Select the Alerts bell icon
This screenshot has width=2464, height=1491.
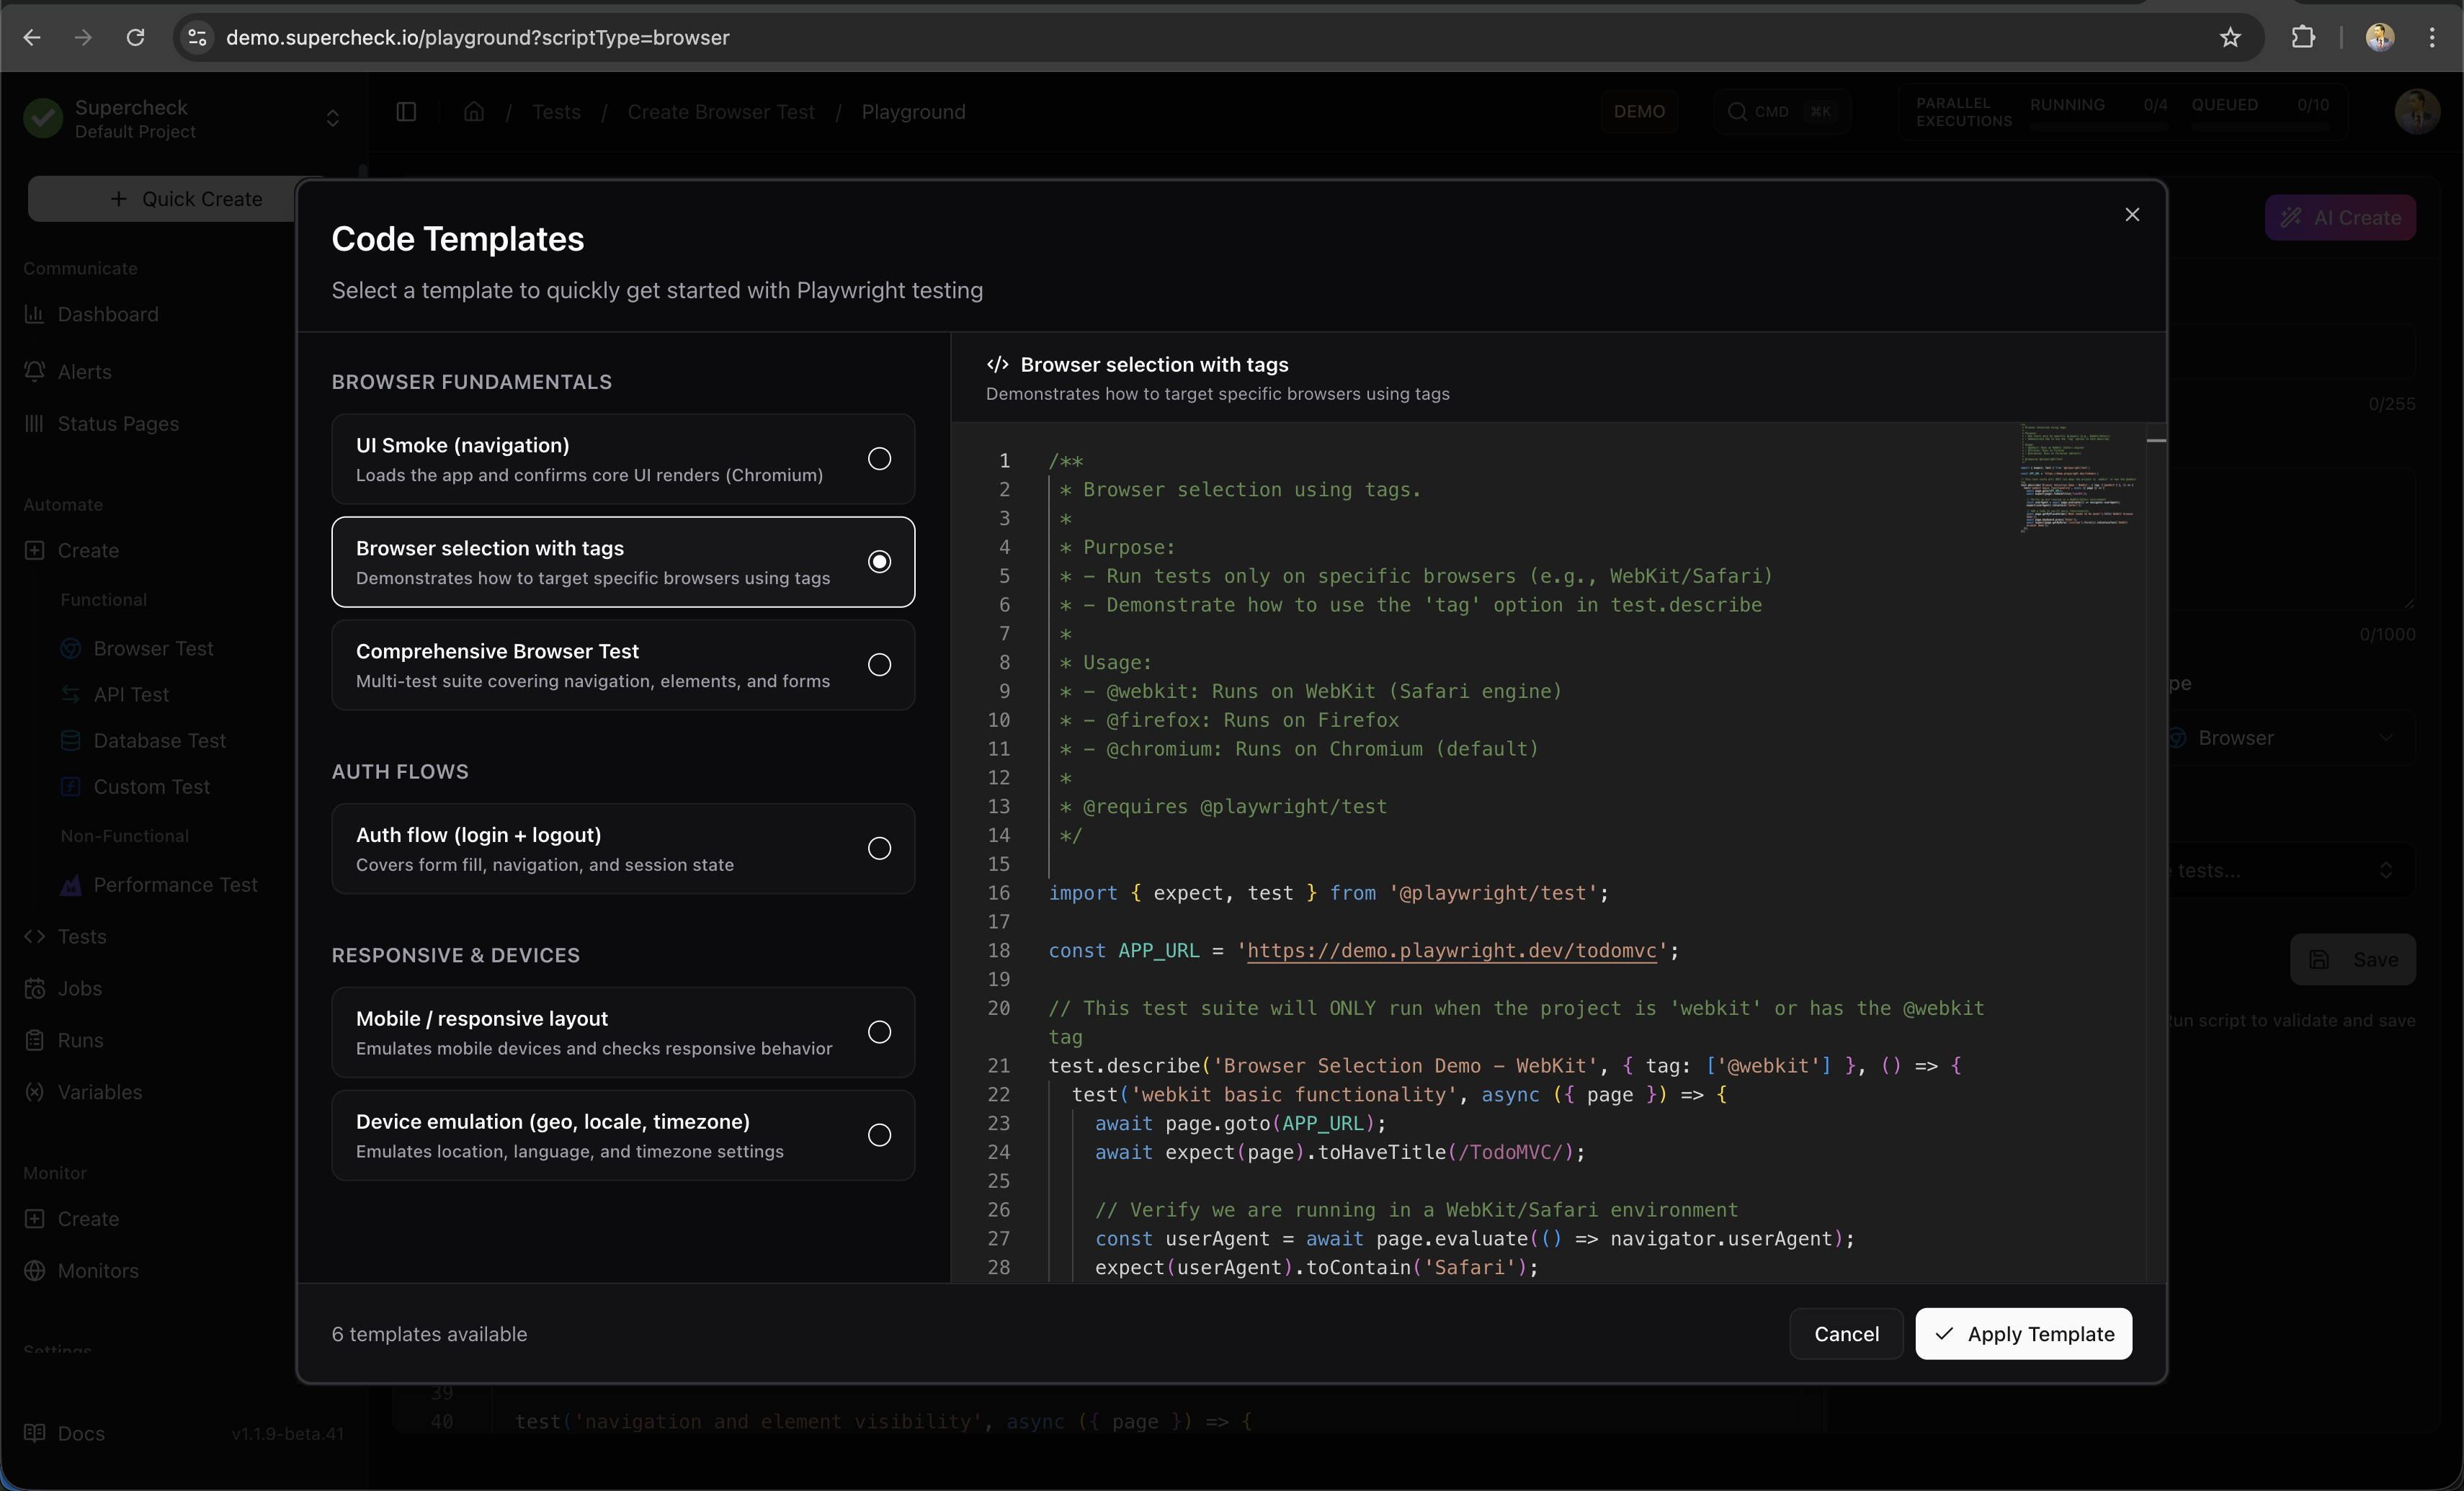click(34, 371)
